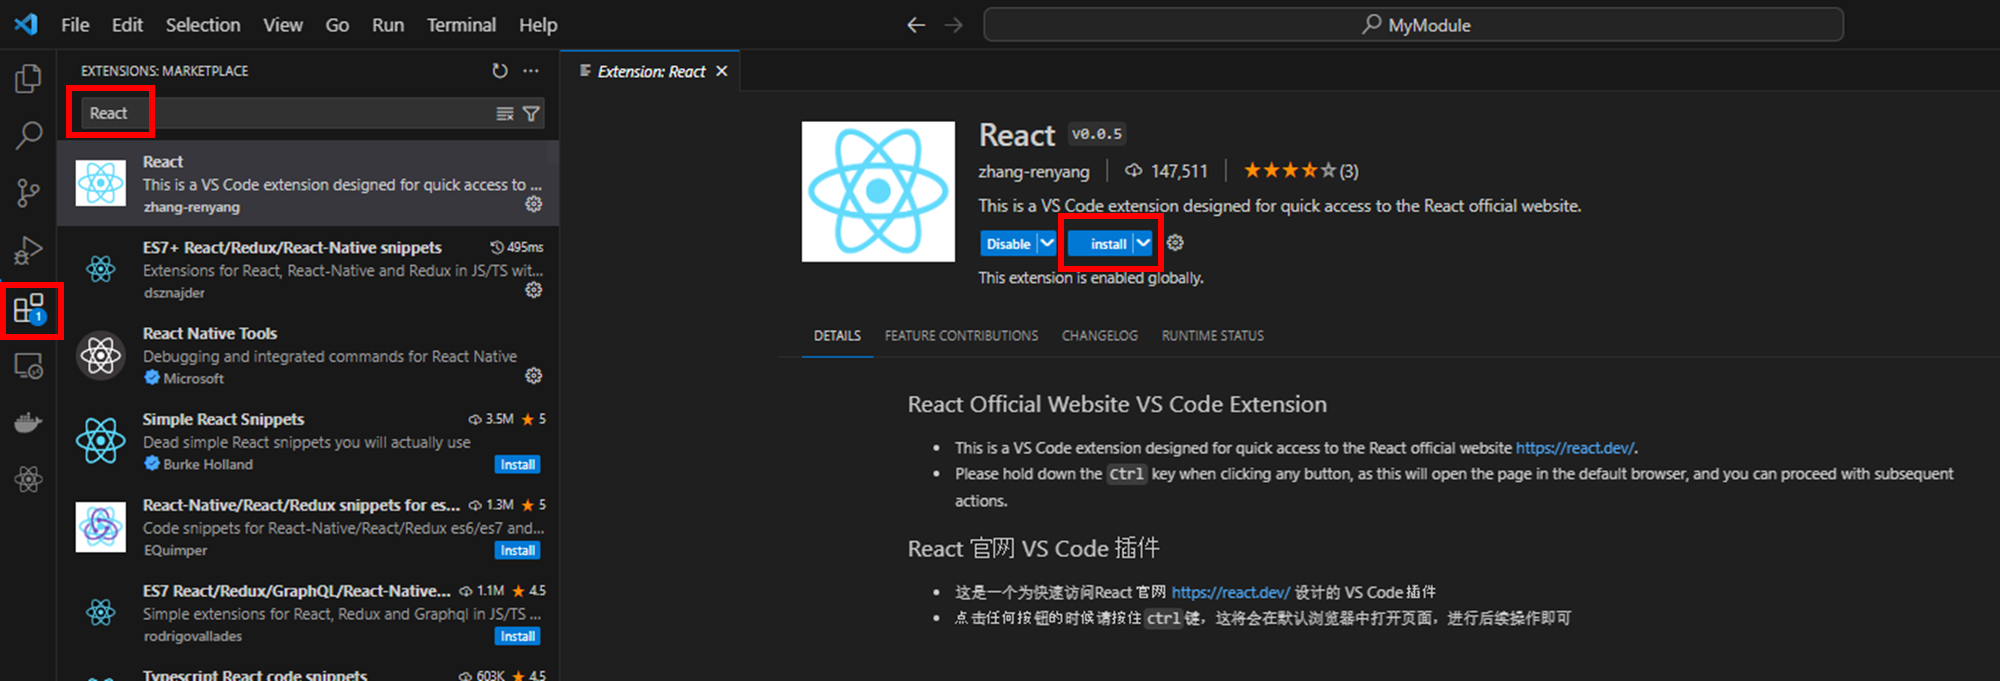
Task: Click the install button in React extension details
Action: coord(1101,243)
